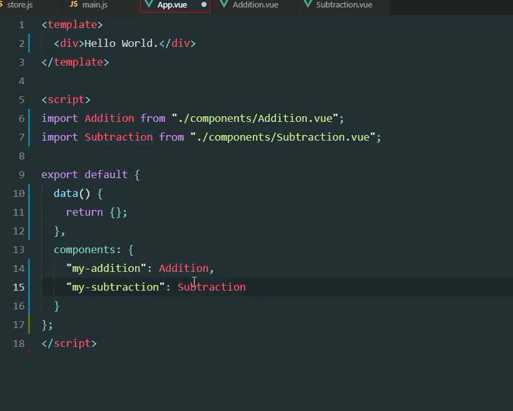Screen dimensions: 513x411
Task: Click the 'components: {' property
Action: (x=94, y=250)
